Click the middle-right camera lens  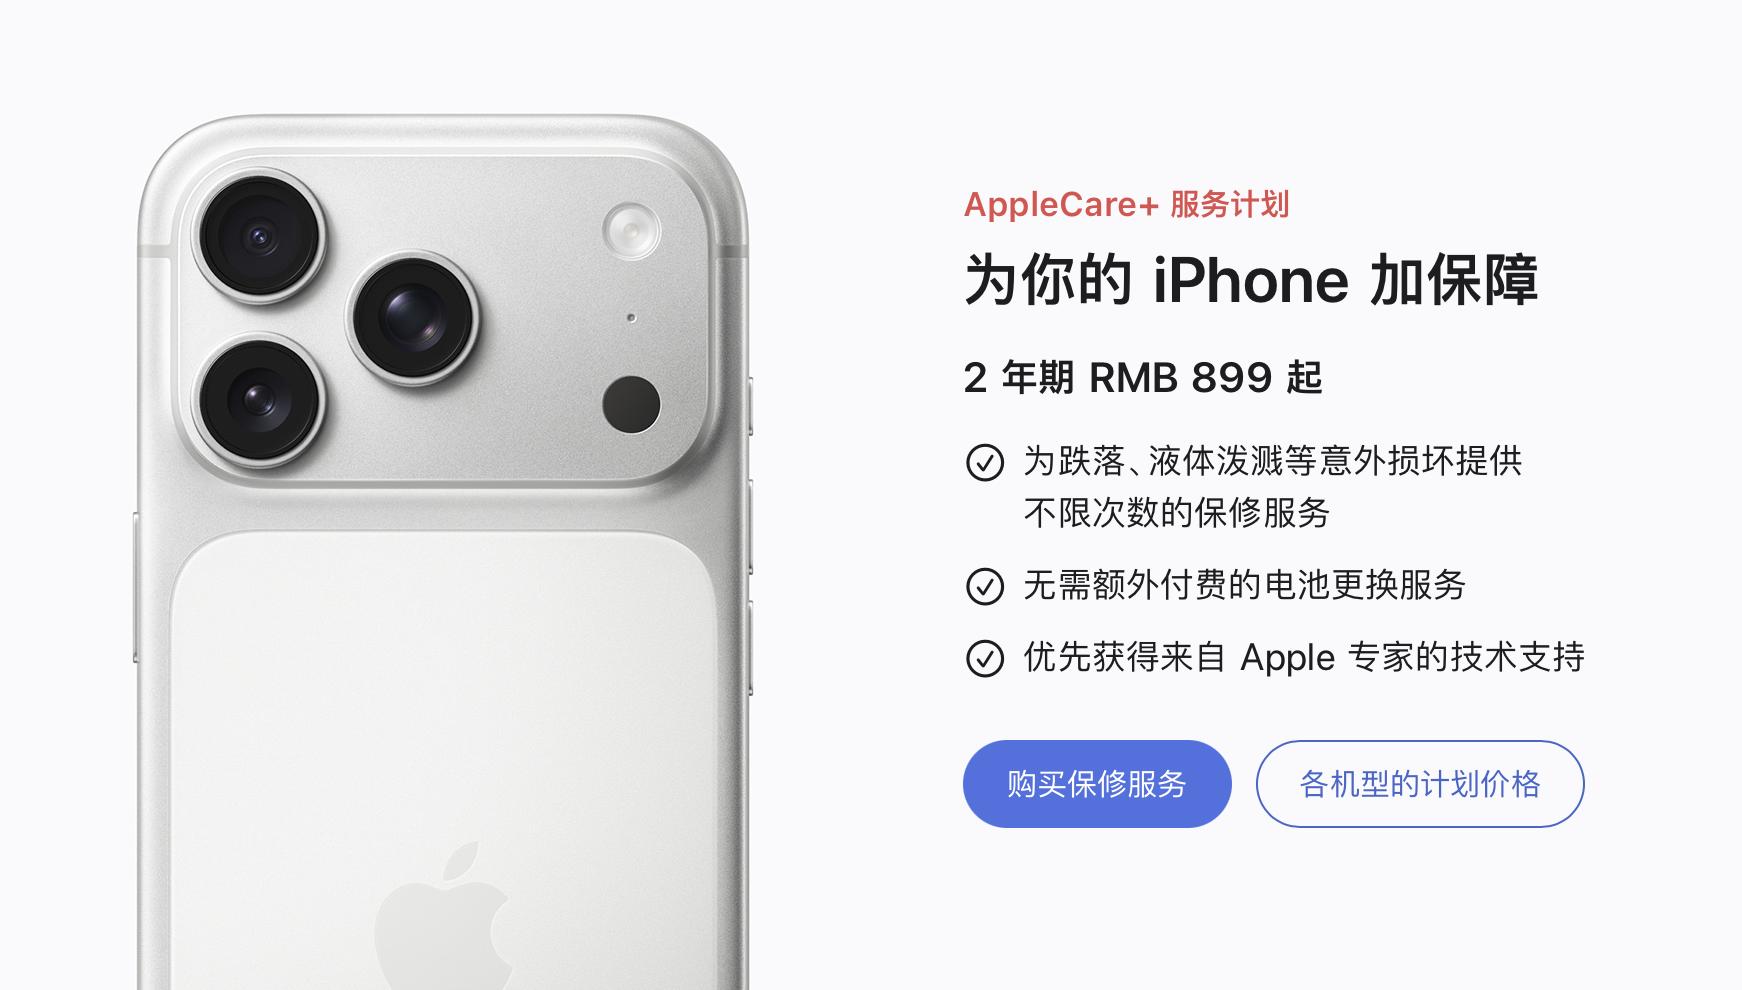[x=412, y=316]
